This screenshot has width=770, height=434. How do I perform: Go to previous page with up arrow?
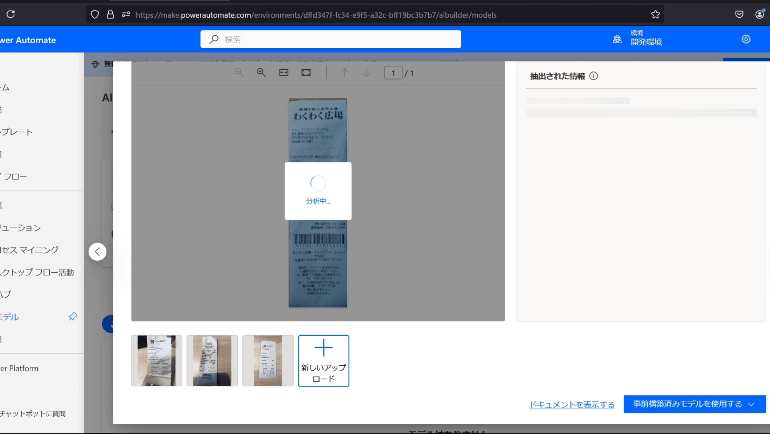[x=344, y=73]
